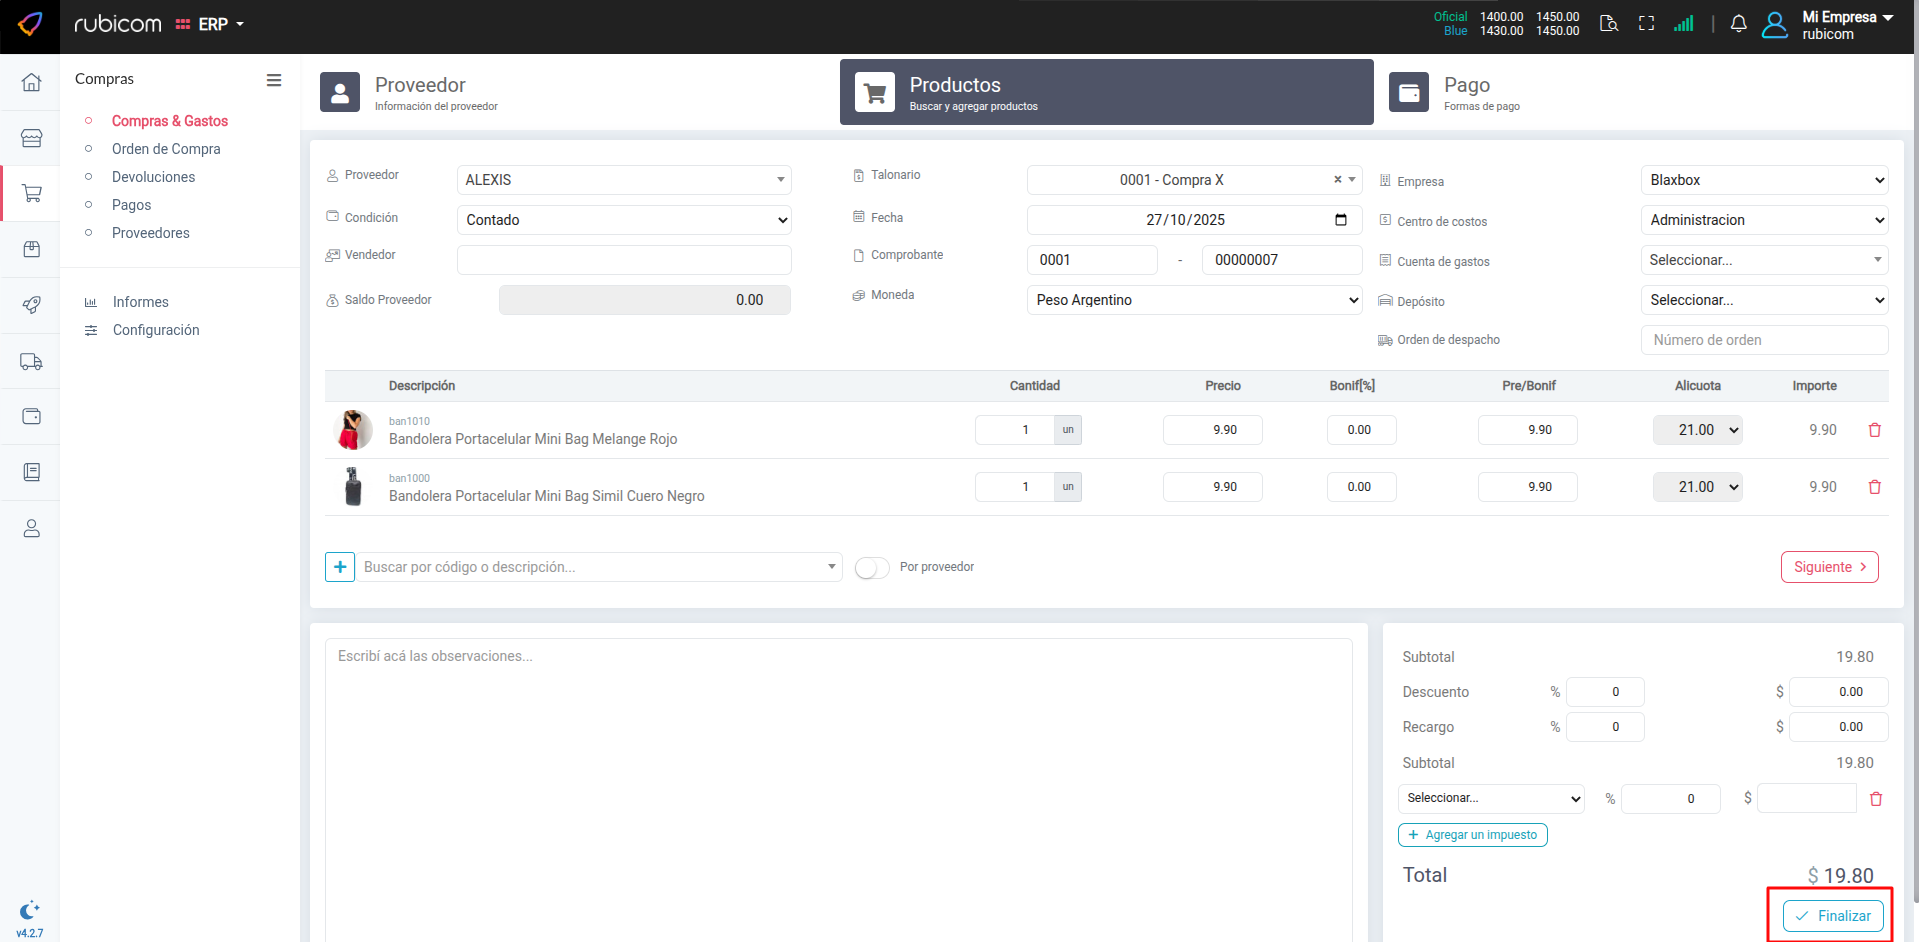This screenshot has height=942, width=1919.
Task: Switch to the Pago step tab
Action: pos(1466,92)
